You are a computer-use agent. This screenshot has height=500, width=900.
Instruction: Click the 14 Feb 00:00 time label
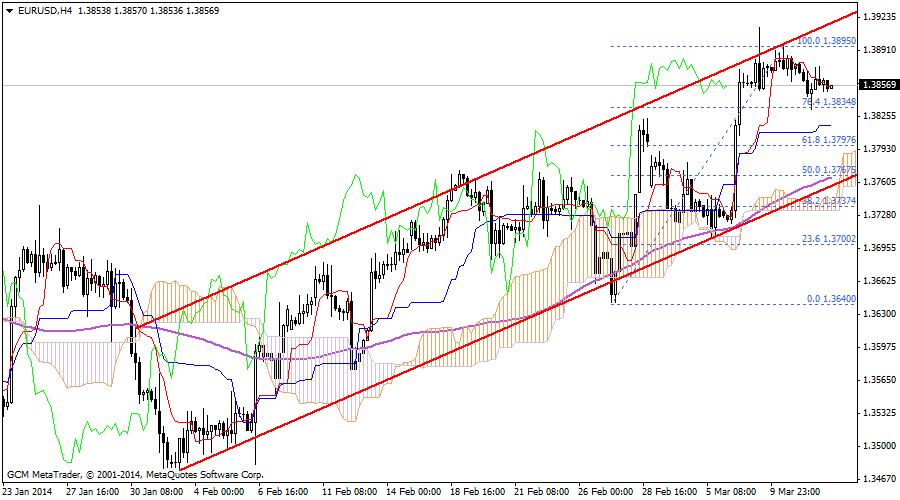(414, 492)
